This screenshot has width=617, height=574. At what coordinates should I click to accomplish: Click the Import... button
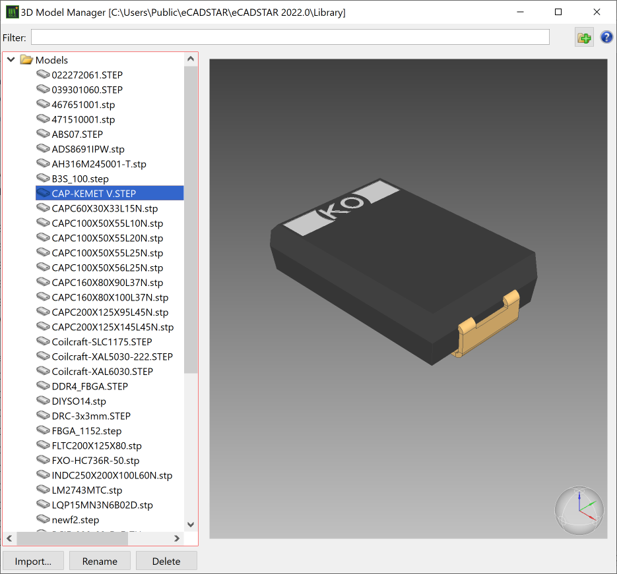(x=33, y=561)
